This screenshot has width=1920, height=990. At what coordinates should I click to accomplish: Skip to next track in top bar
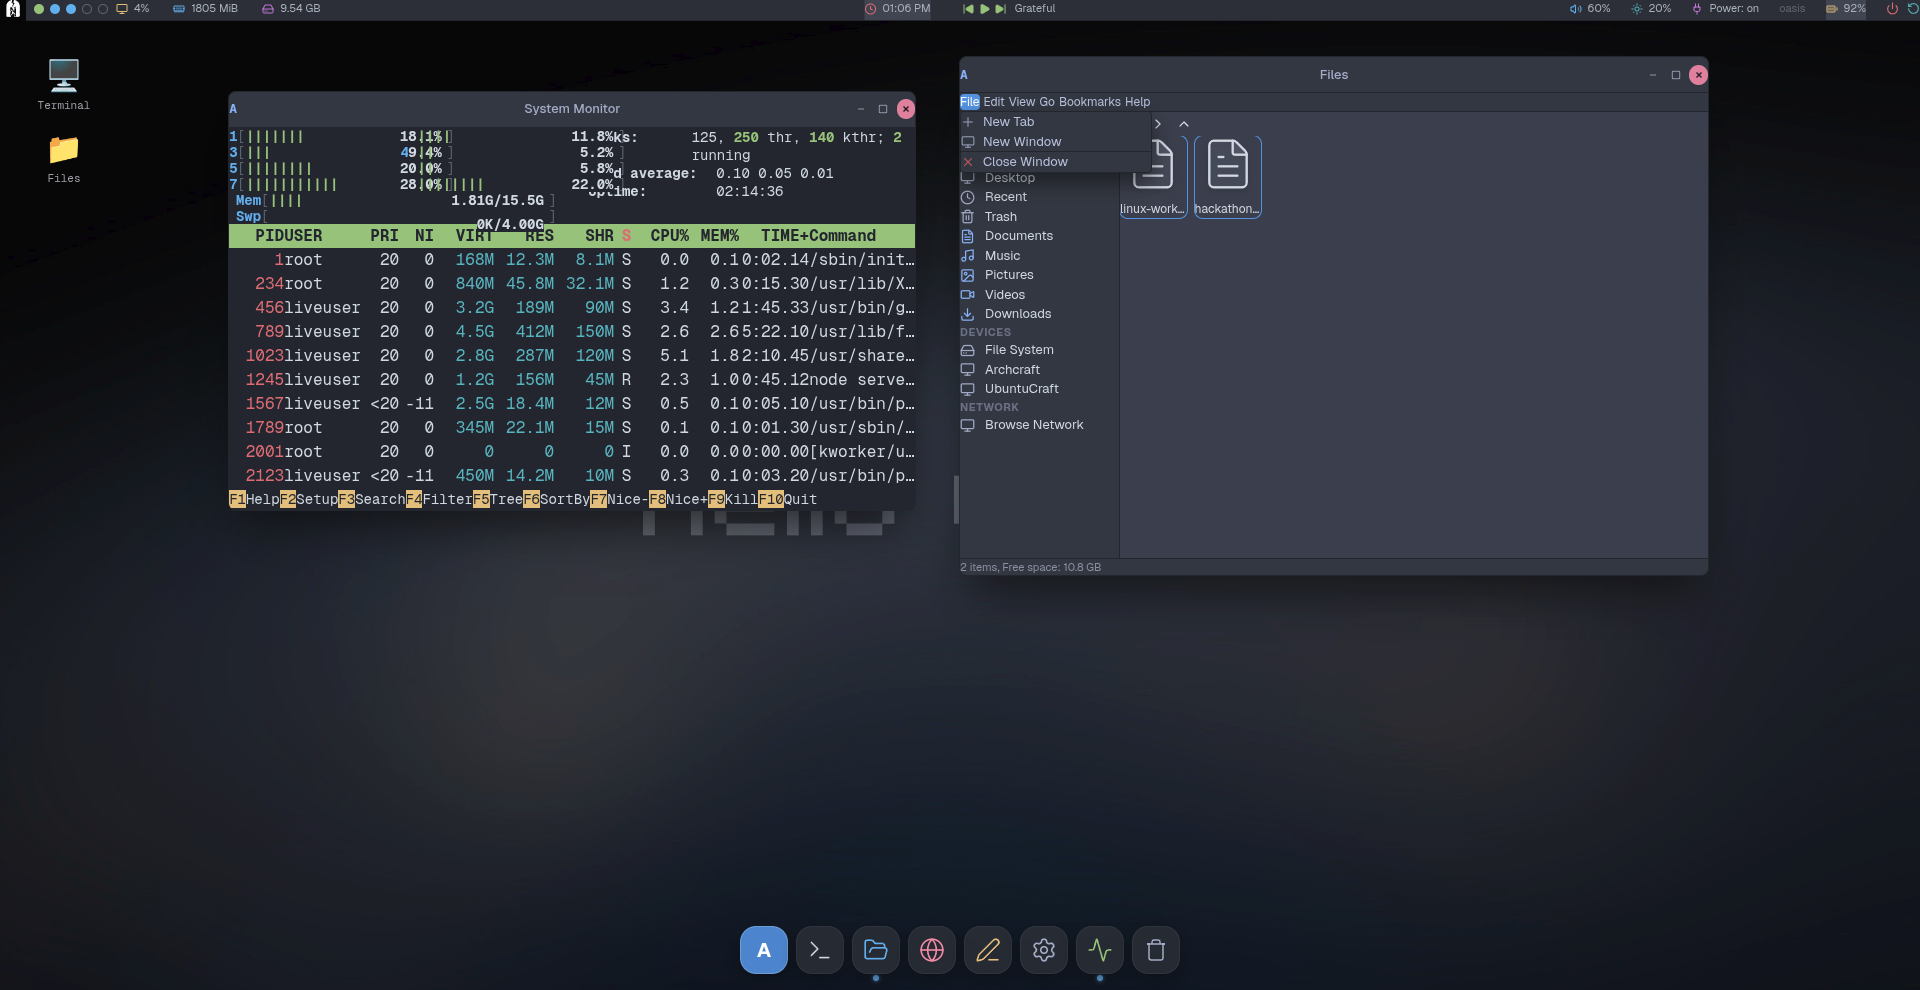click(x=1000, y=8)
